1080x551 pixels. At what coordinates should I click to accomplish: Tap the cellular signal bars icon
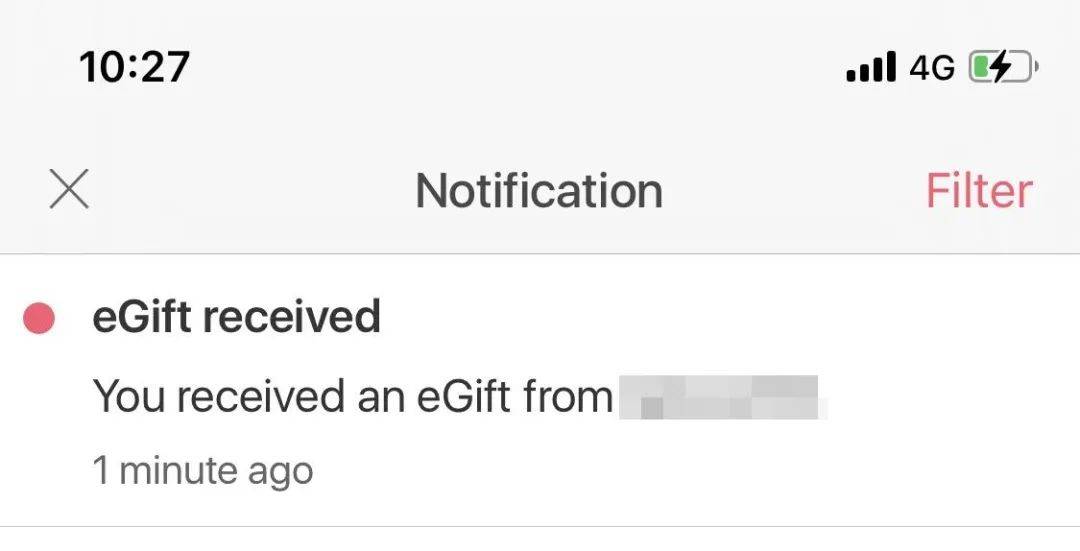click(870, 68)
